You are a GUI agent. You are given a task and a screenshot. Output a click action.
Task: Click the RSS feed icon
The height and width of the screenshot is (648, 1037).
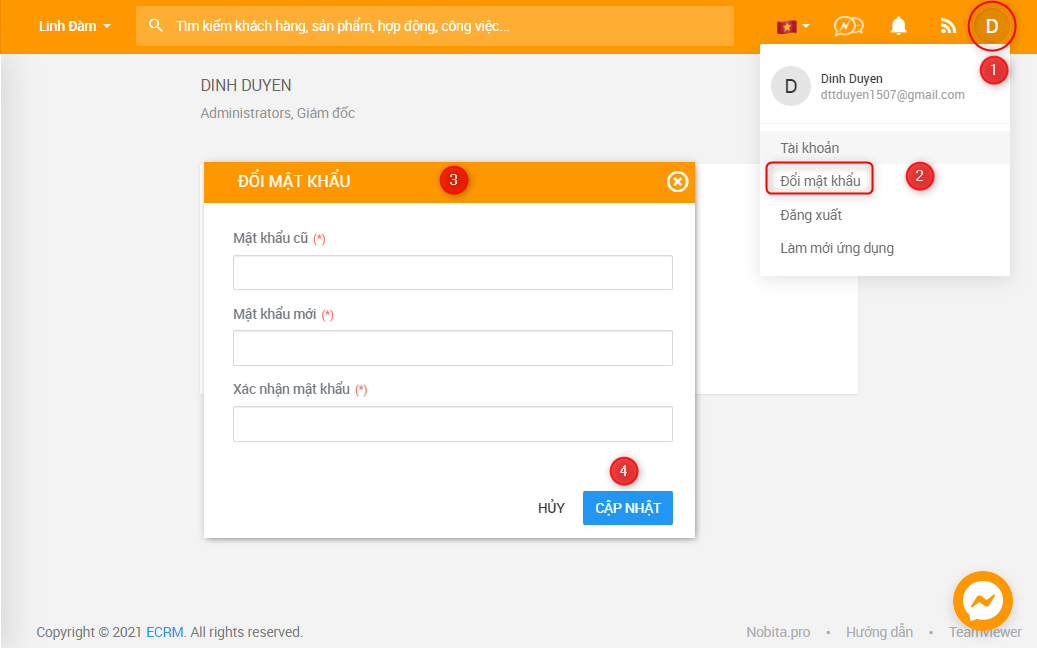(947, 26)
